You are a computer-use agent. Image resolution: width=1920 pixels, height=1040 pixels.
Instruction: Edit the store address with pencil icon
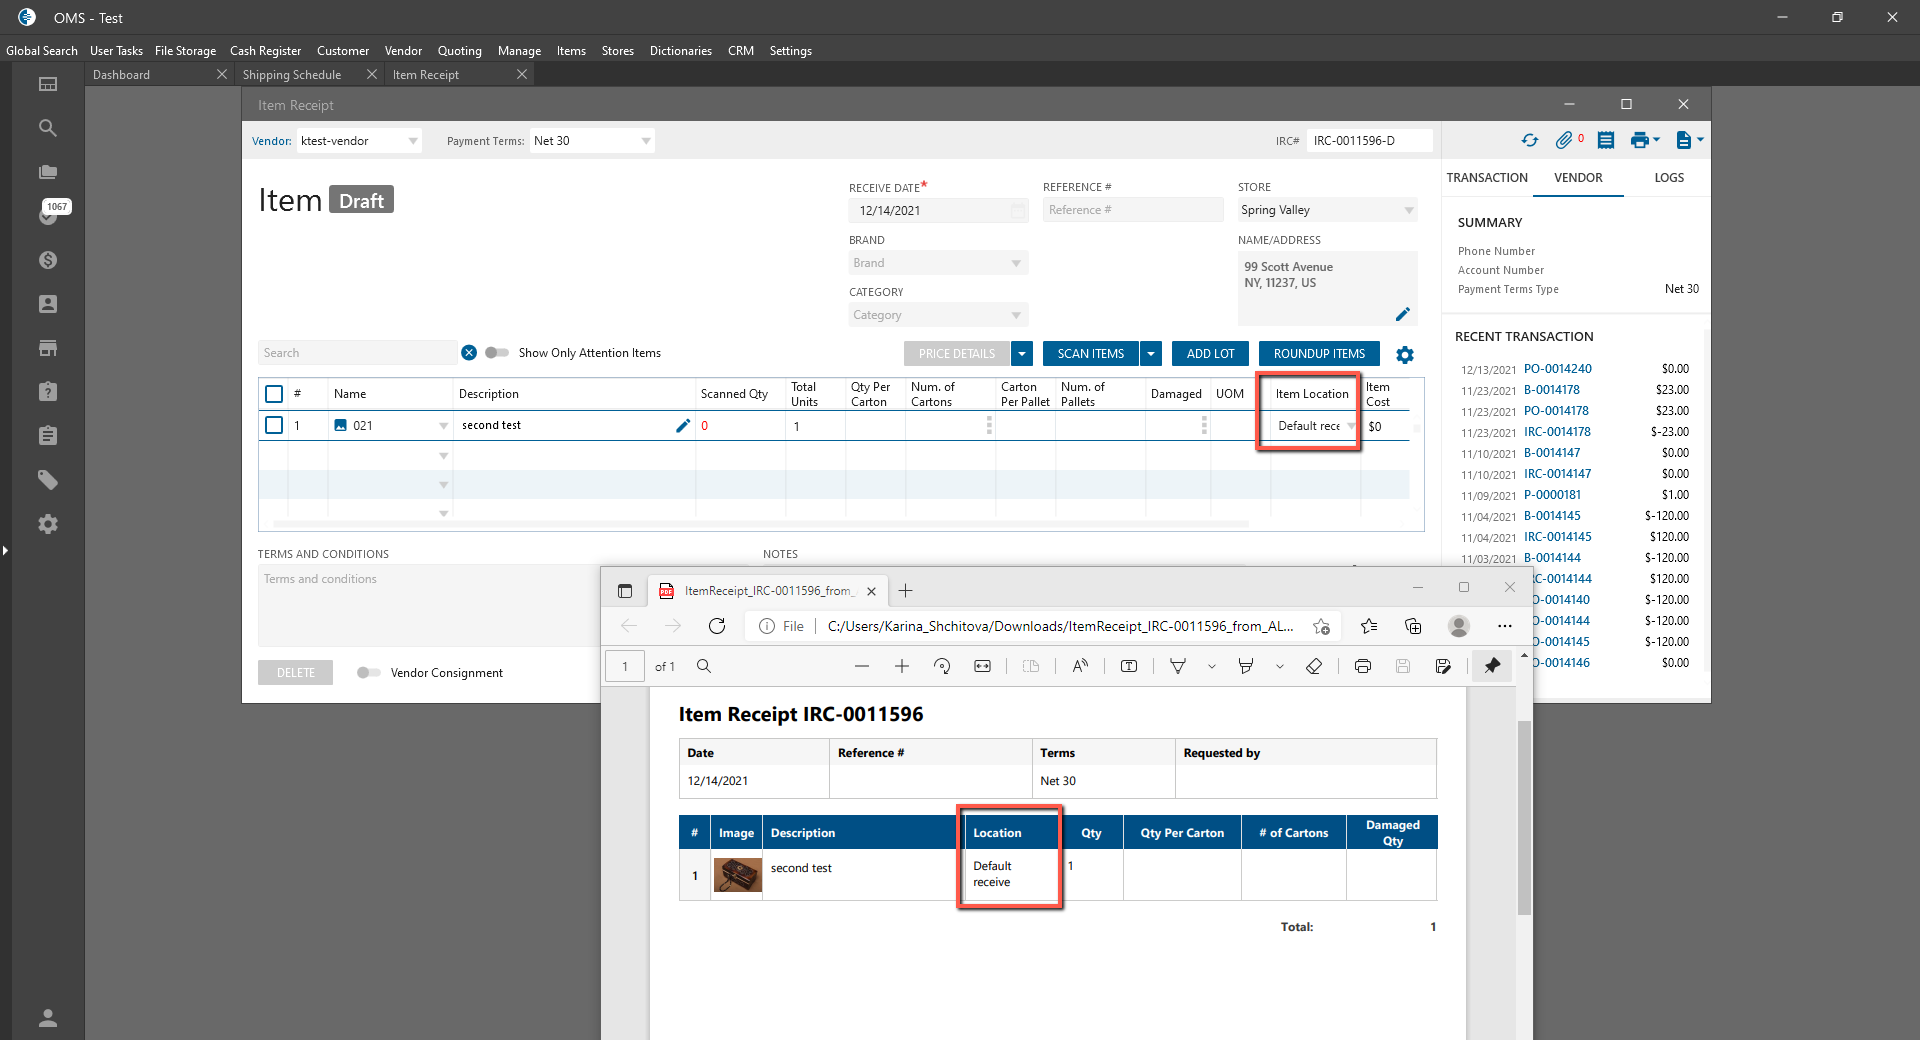coord(1402,314)
